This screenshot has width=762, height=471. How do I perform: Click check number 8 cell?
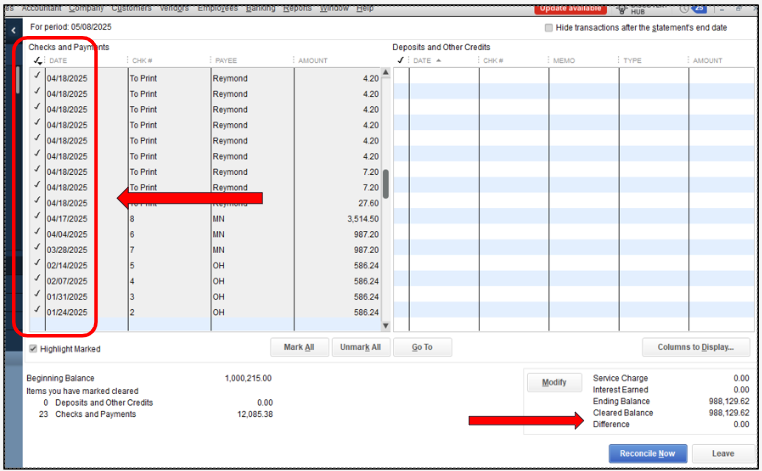pyautogui.click(x=169, y=219)
